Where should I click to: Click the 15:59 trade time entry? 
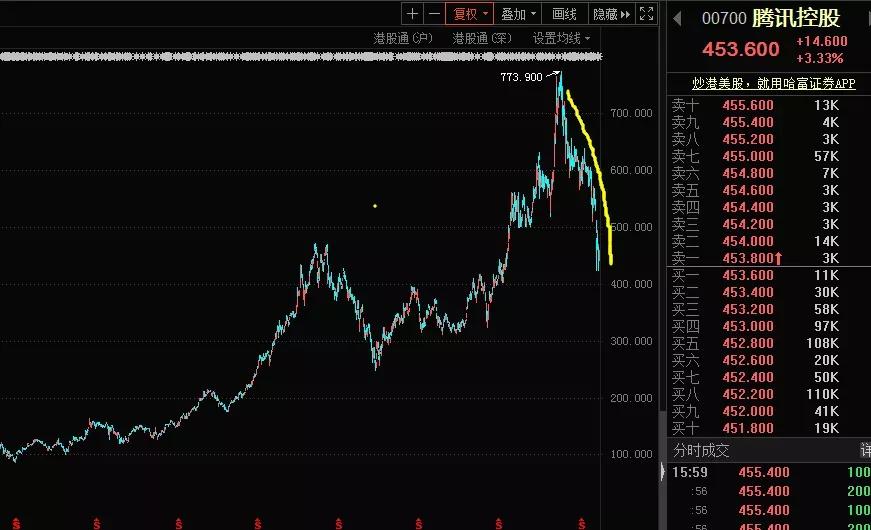[x=690, y=472]
